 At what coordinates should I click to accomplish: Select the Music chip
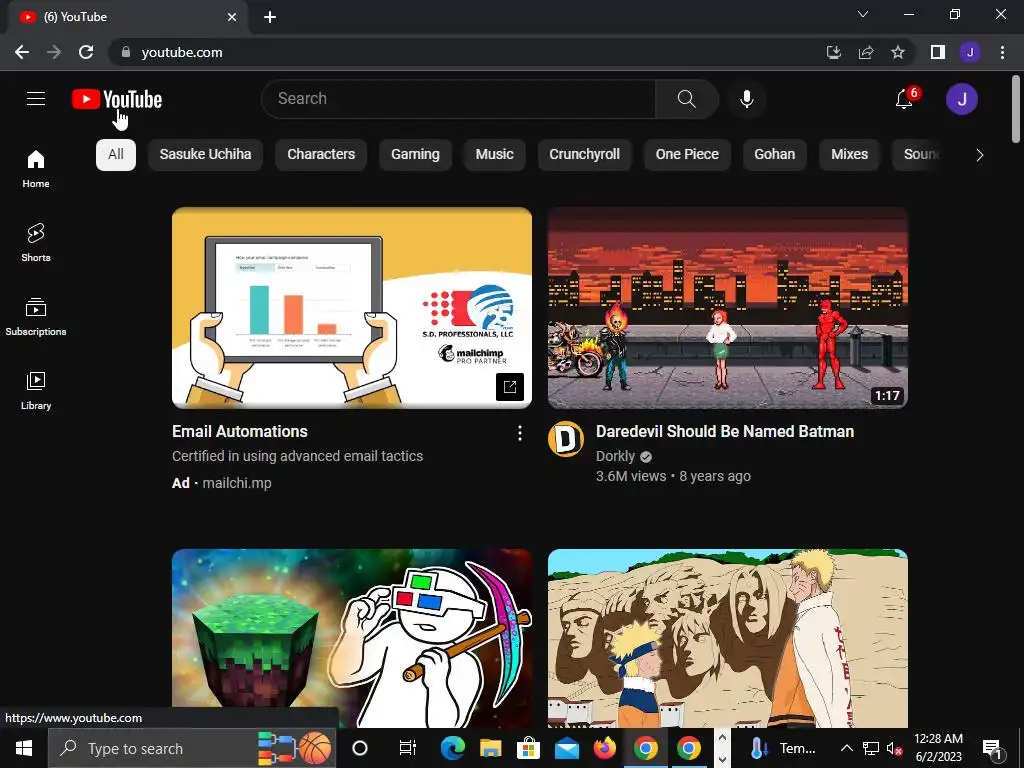click(494, 155)
